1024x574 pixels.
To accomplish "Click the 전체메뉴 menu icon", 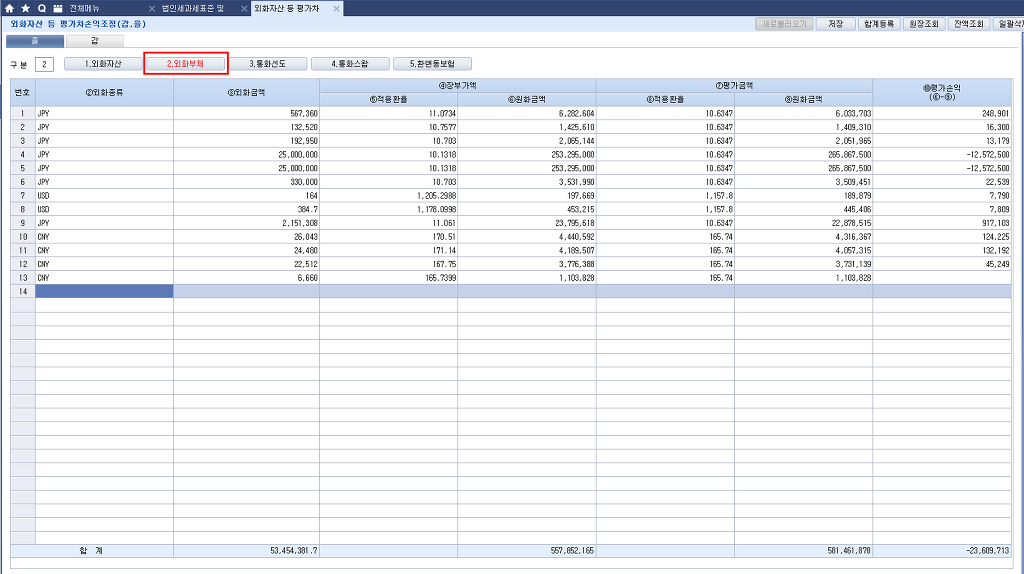I will (x=58, y=8).
